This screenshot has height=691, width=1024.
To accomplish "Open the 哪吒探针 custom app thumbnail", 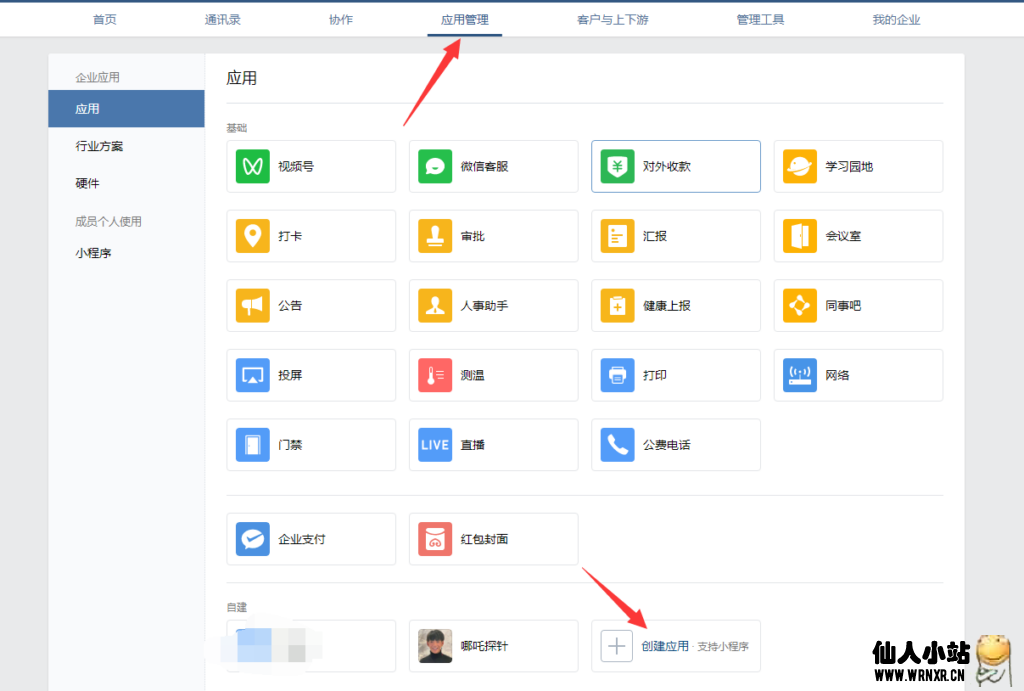I will tap(435, 646).
